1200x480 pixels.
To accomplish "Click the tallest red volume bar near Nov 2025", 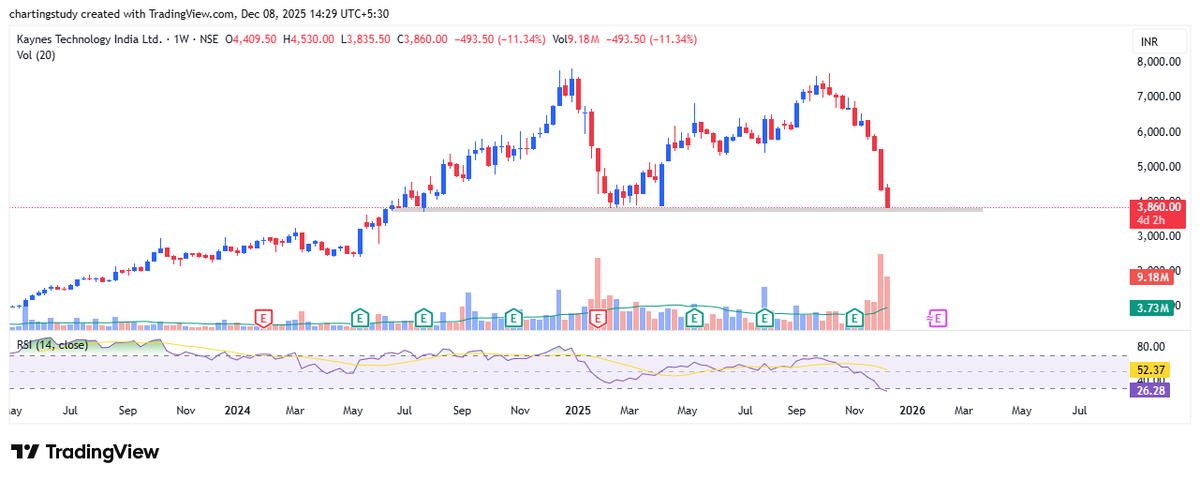I will point(881,292).
